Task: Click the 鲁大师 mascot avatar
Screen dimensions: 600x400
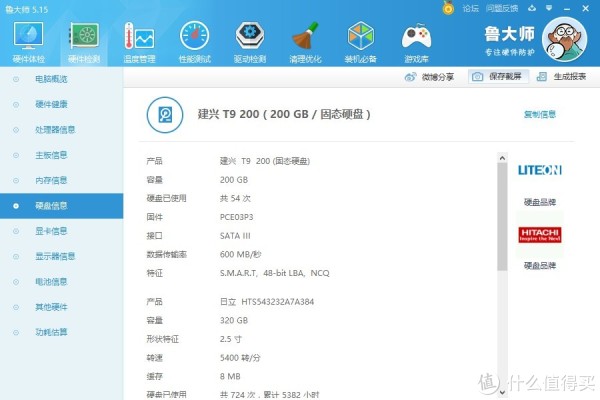Action: pos(564,39)
